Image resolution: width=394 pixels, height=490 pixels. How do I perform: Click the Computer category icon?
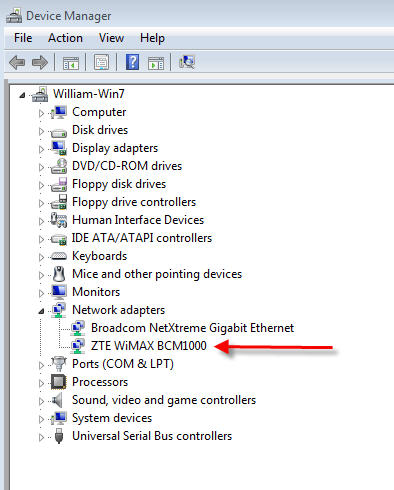click(x=59, y=112)
